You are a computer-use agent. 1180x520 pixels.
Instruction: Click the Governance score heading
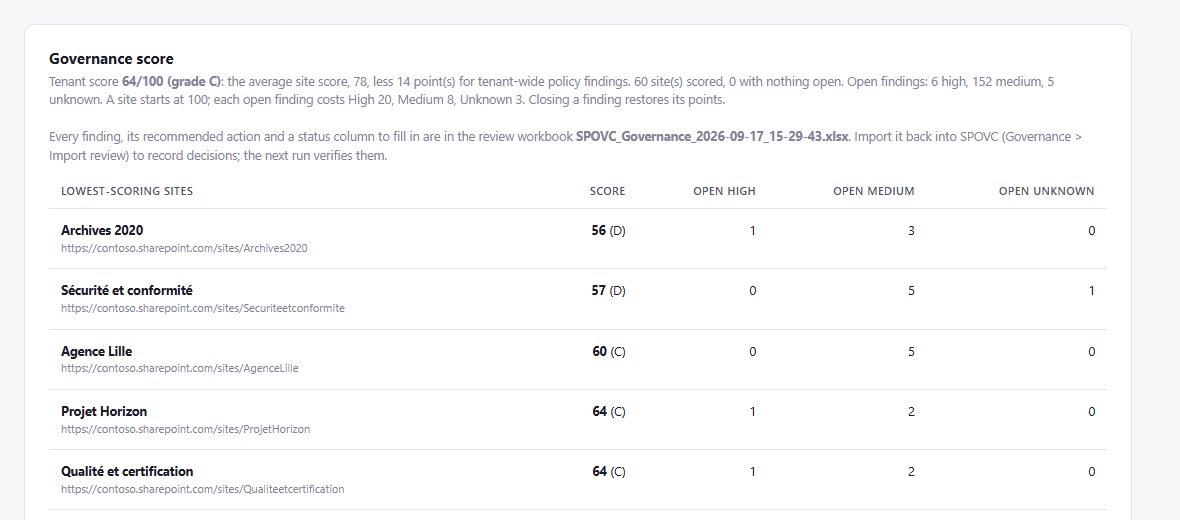tap(111, 59)
